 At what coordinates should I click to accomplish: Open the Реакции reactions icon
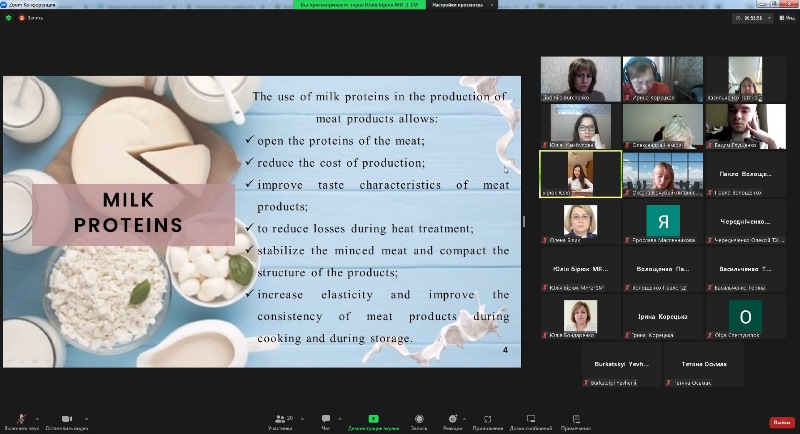coord(453,419)
